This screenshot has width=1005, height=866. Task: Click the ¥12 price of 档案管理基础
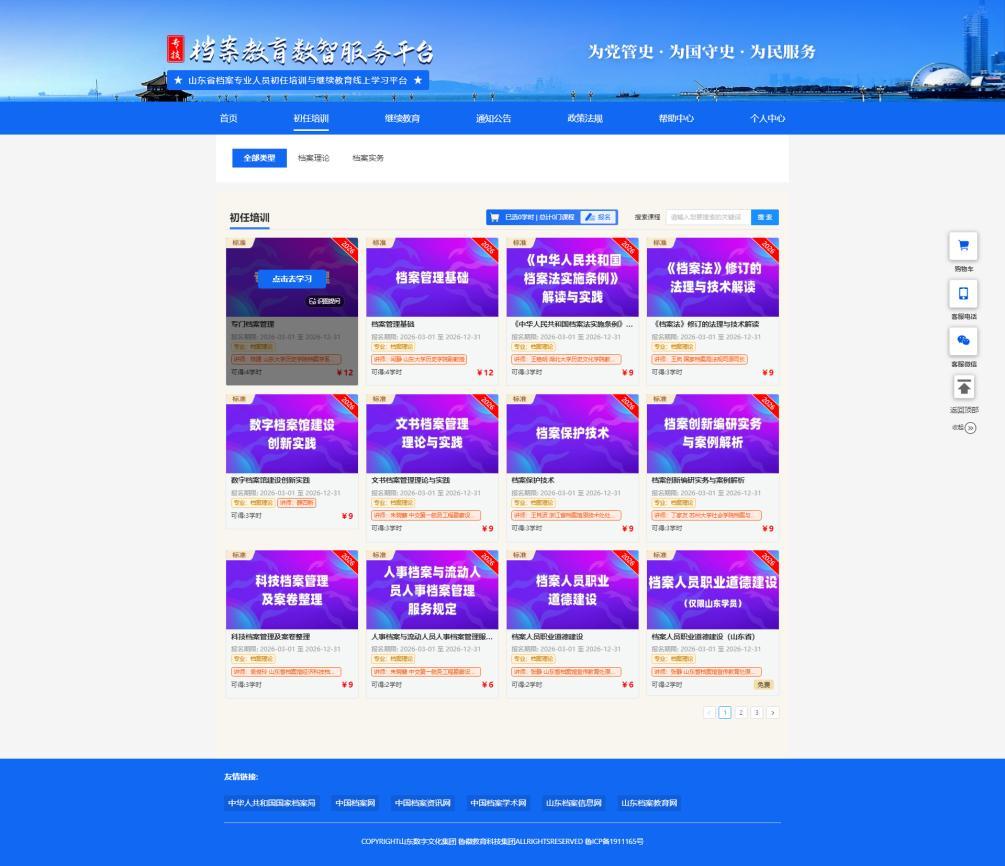(485, 372)
